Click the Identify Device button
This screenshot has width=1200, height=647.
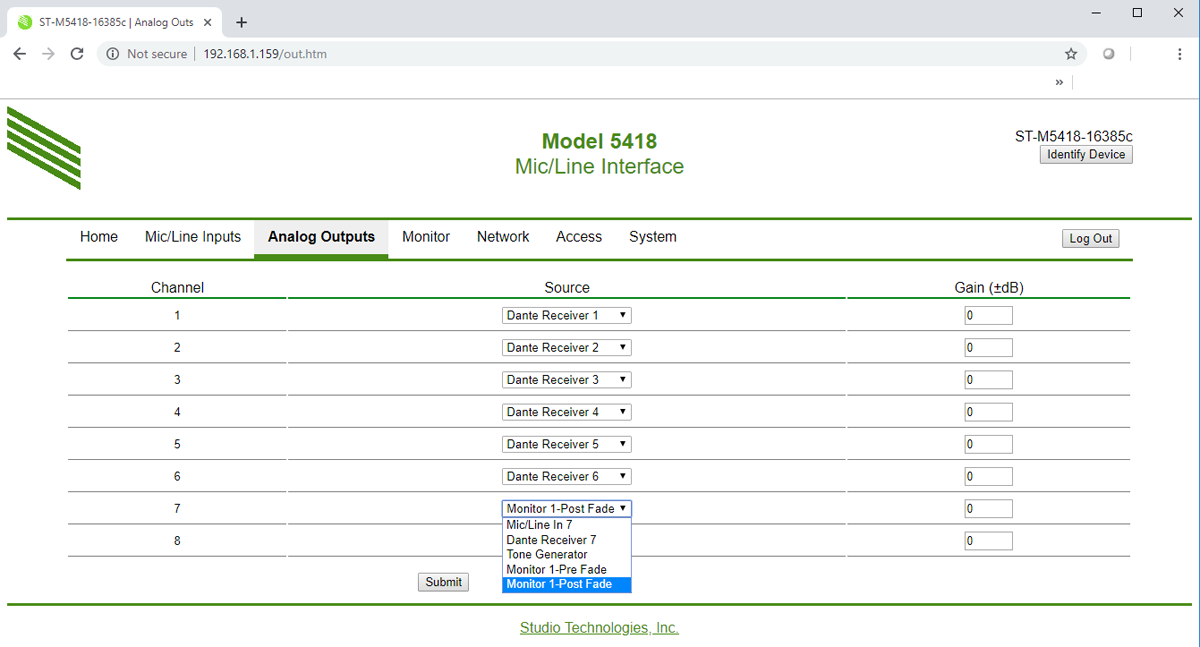[1086, 155]
